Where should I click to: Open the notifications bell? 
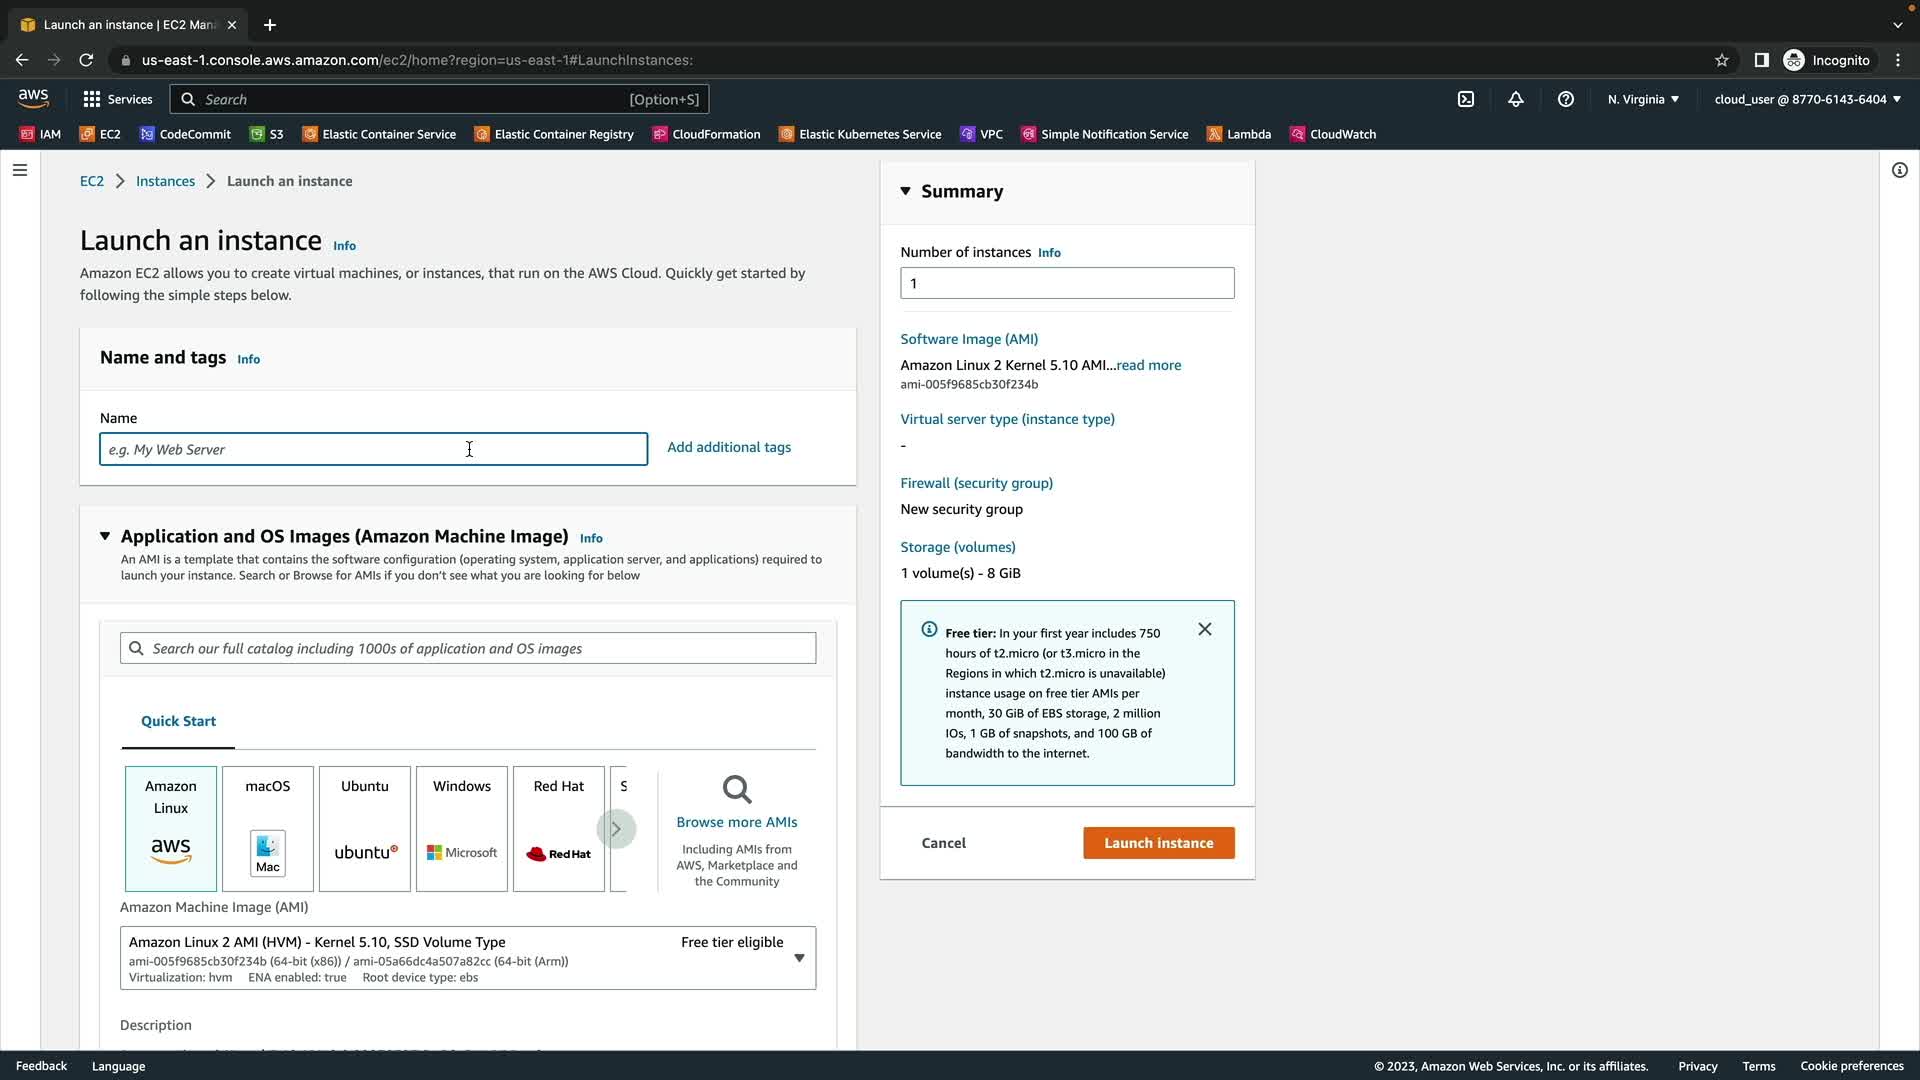(1516, 99)
